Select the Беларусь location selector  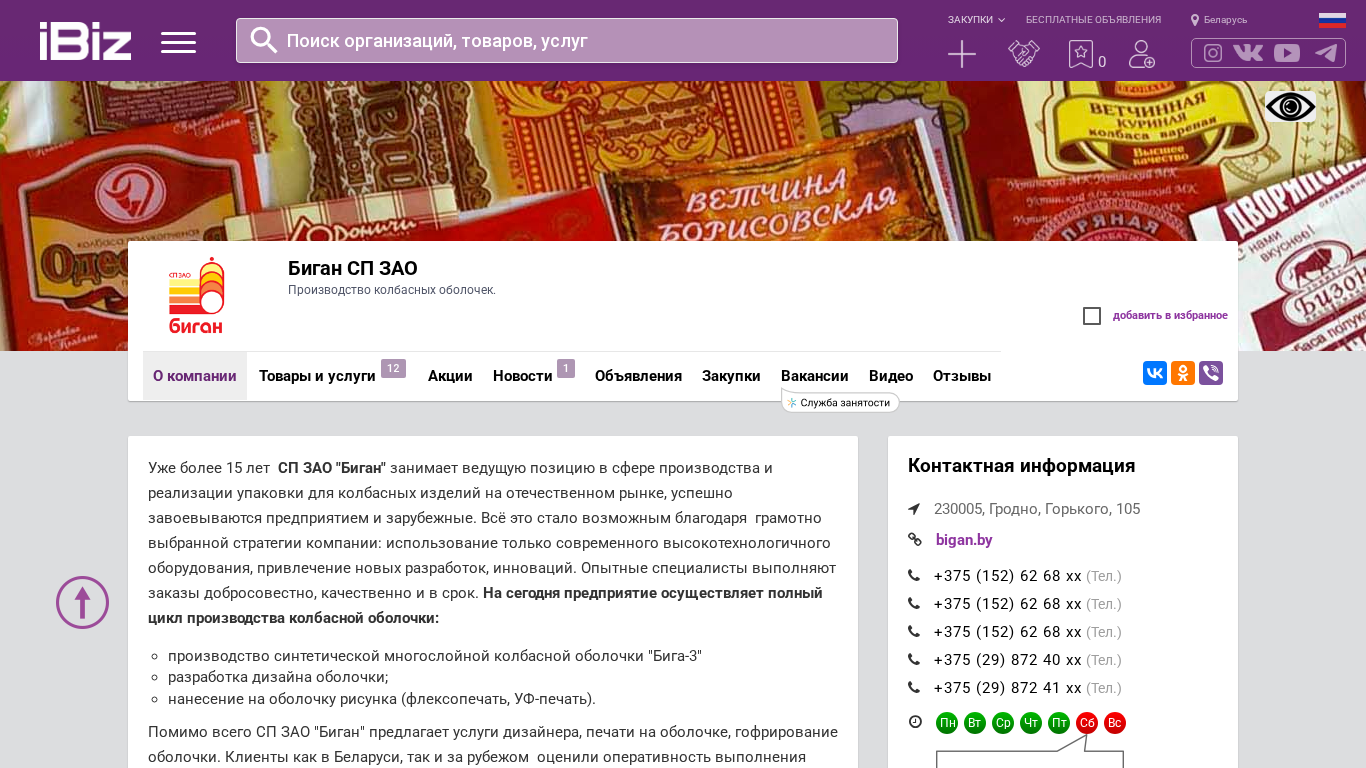(1219, 20)
